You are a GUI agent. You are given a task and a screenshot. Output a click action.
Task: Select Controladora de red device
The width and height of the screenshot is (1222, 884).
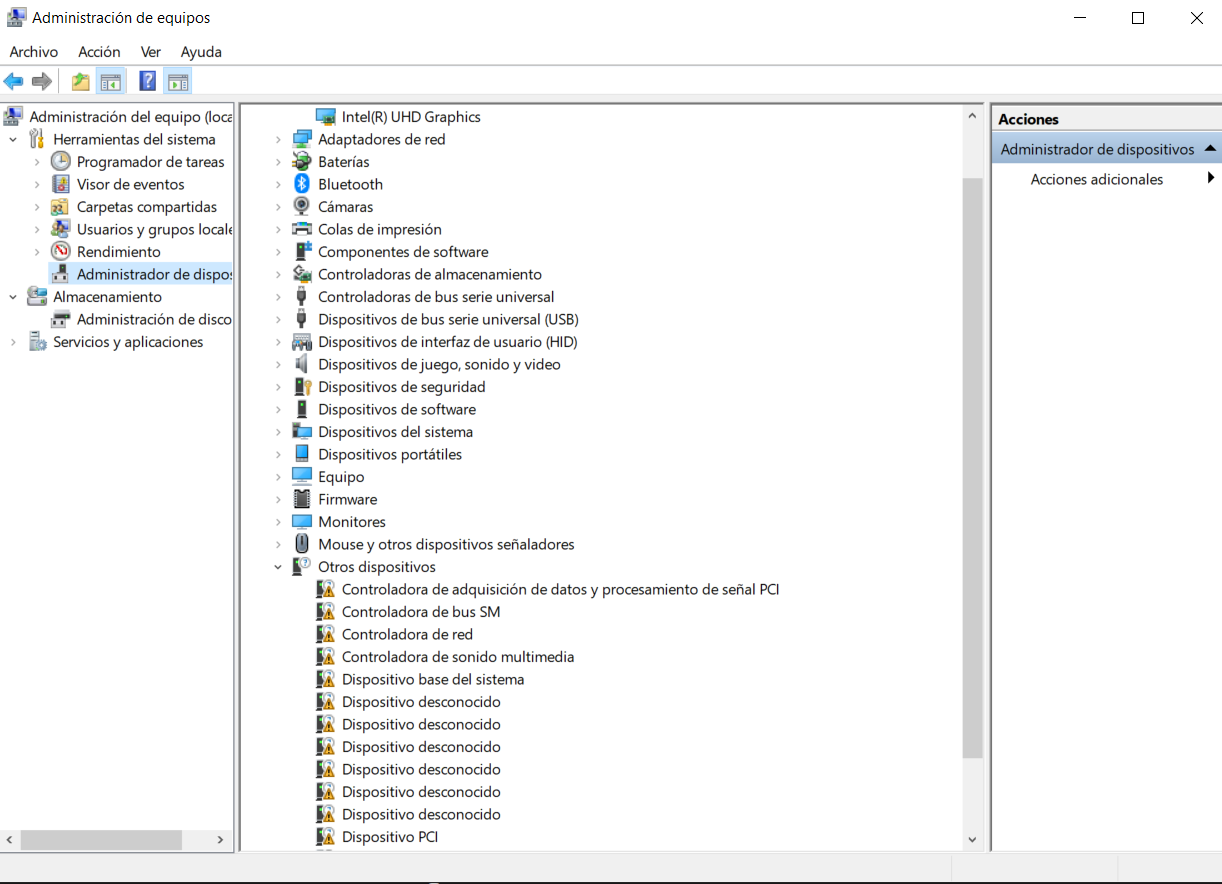(x=407, y=634)
